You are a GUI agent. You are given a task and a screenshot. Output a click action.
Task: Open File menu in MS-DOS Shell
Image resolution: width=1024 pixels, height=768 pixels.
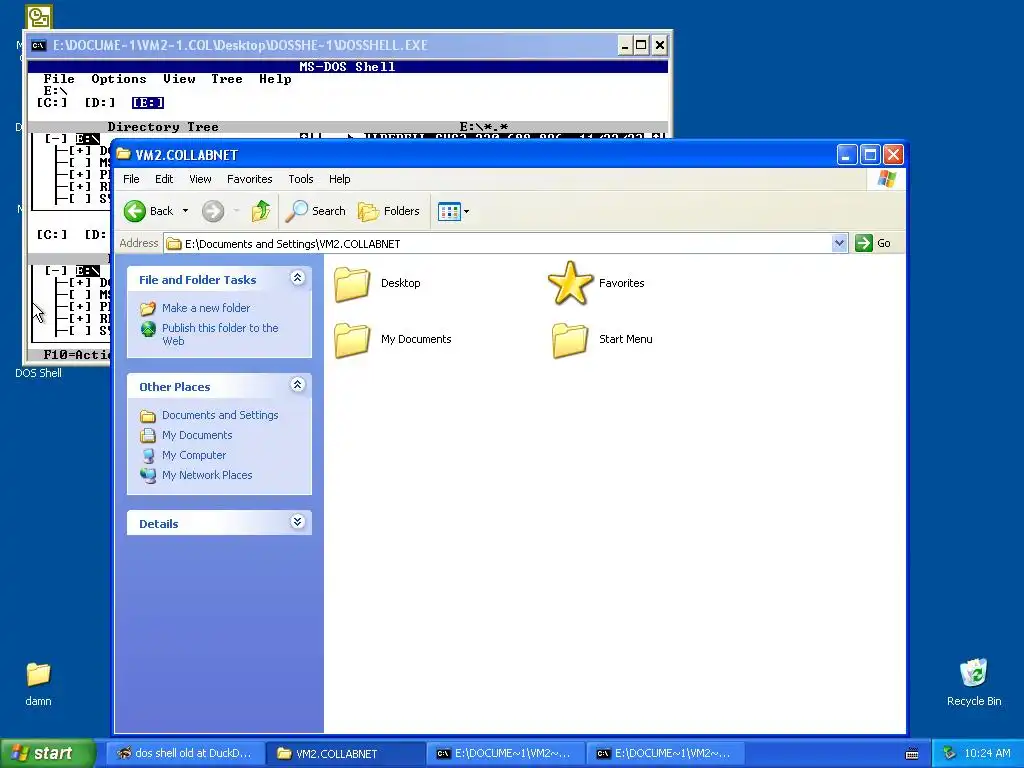(59, 79)
